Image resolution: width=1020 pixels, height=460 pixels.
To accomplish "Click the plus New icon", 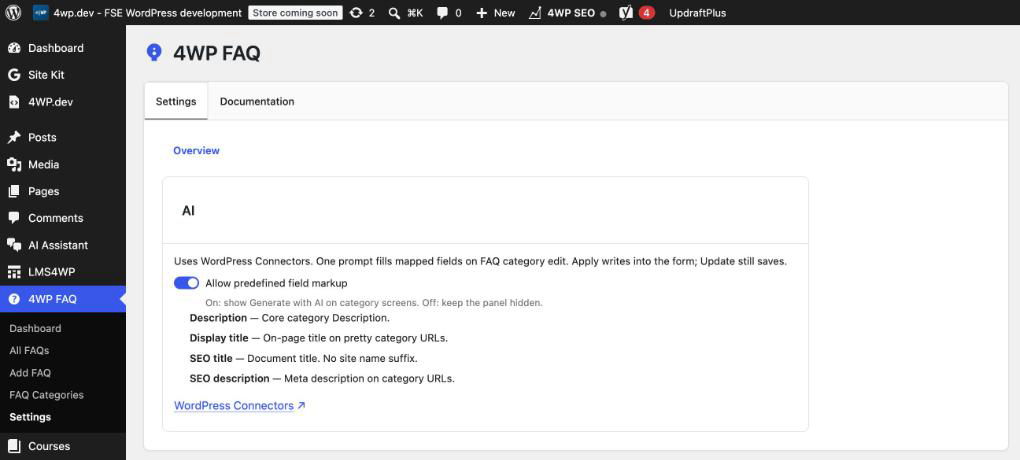I will coord(481,13).
